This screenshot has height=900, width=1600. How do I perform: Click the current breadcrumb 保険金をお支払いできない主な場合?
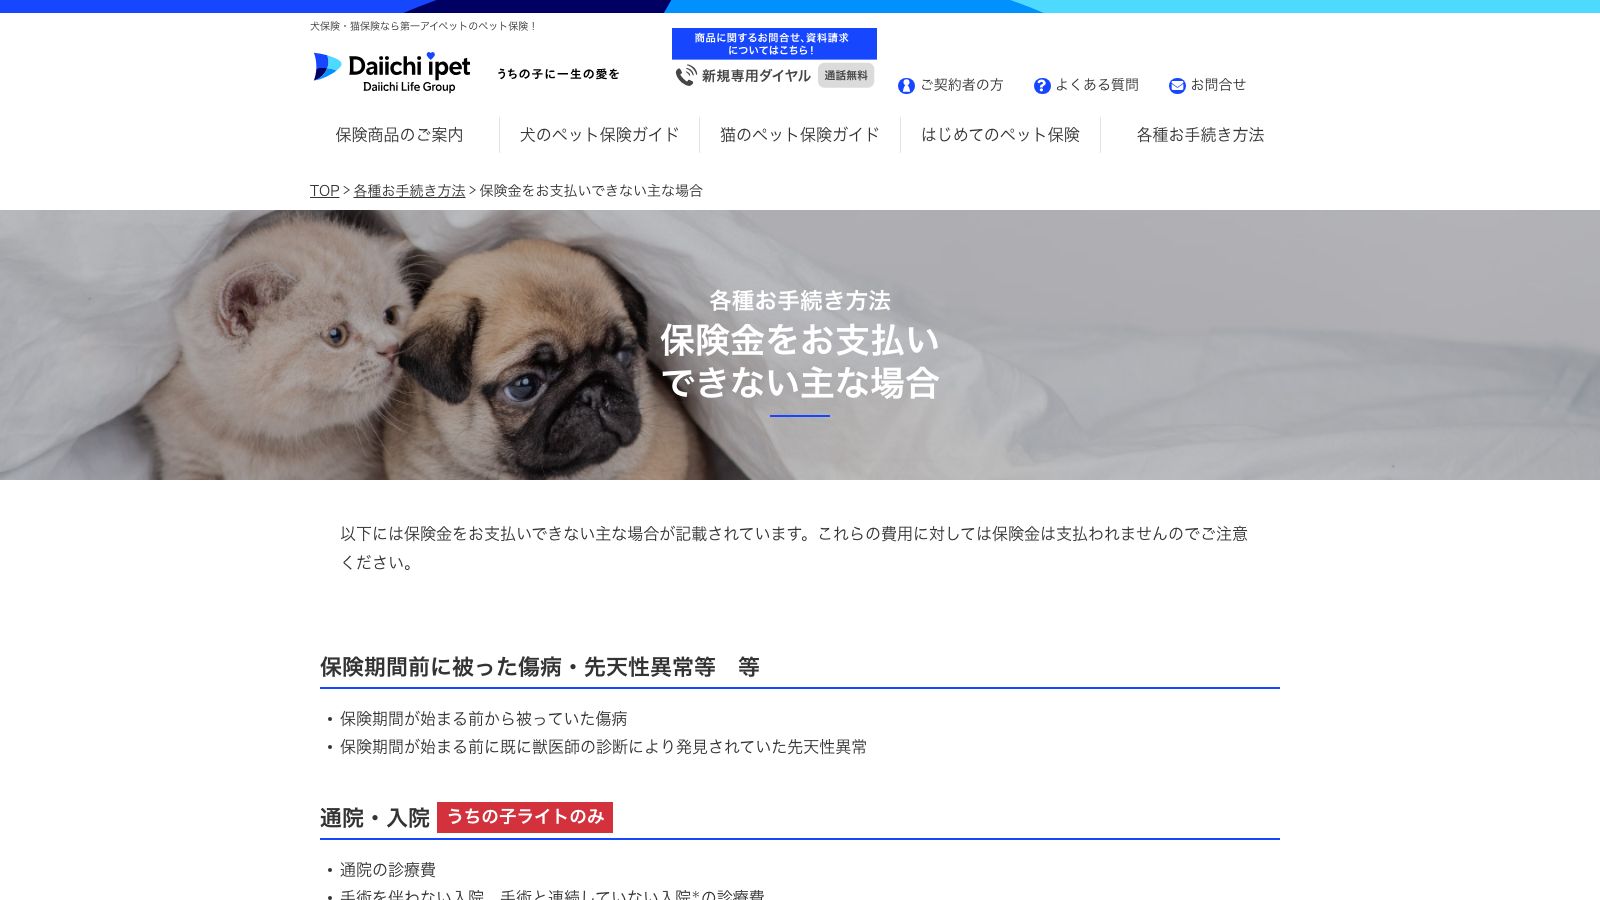591,191
